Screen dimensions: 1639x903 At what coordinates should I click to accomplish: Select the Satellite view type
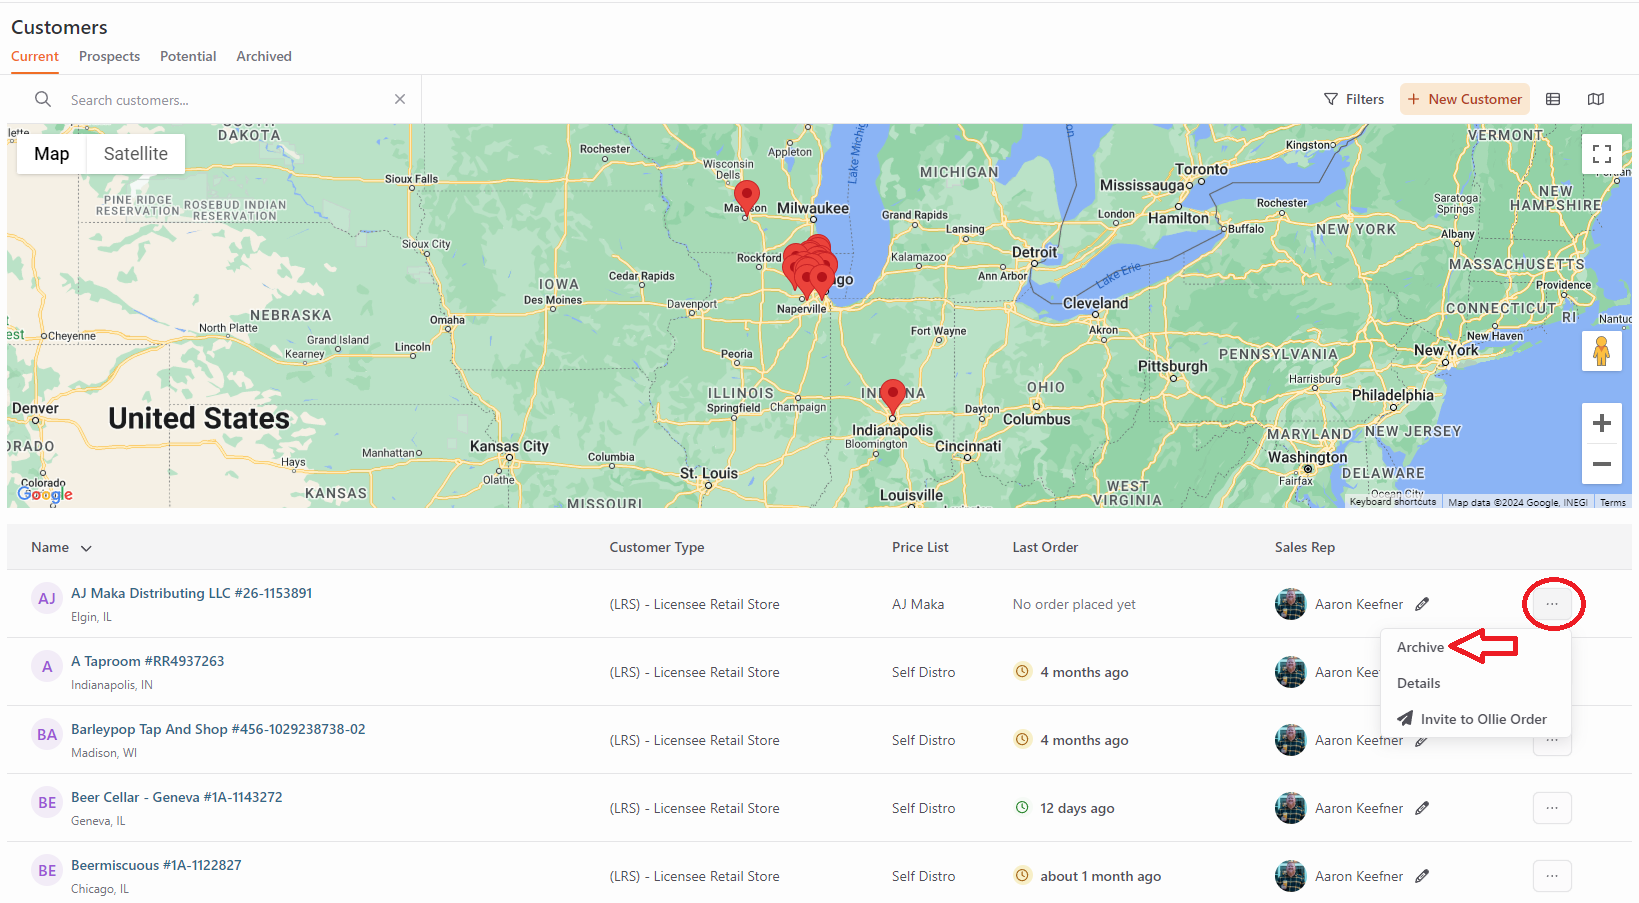tap(136, 154)
